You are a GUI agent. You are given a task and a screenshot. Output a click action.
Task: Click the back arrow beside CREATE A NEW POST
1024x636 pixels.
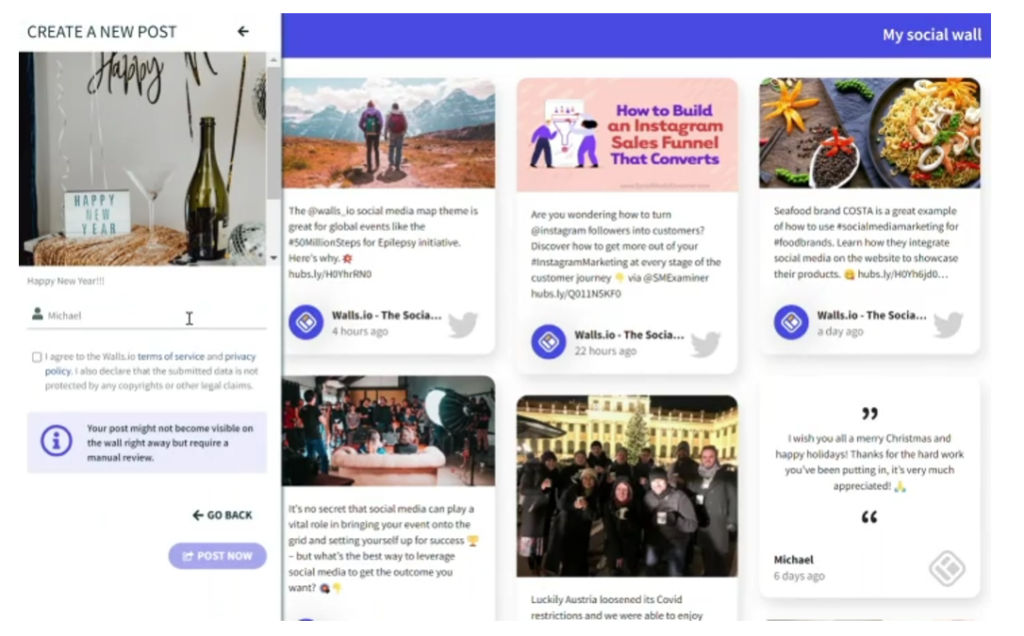[241, 32]
